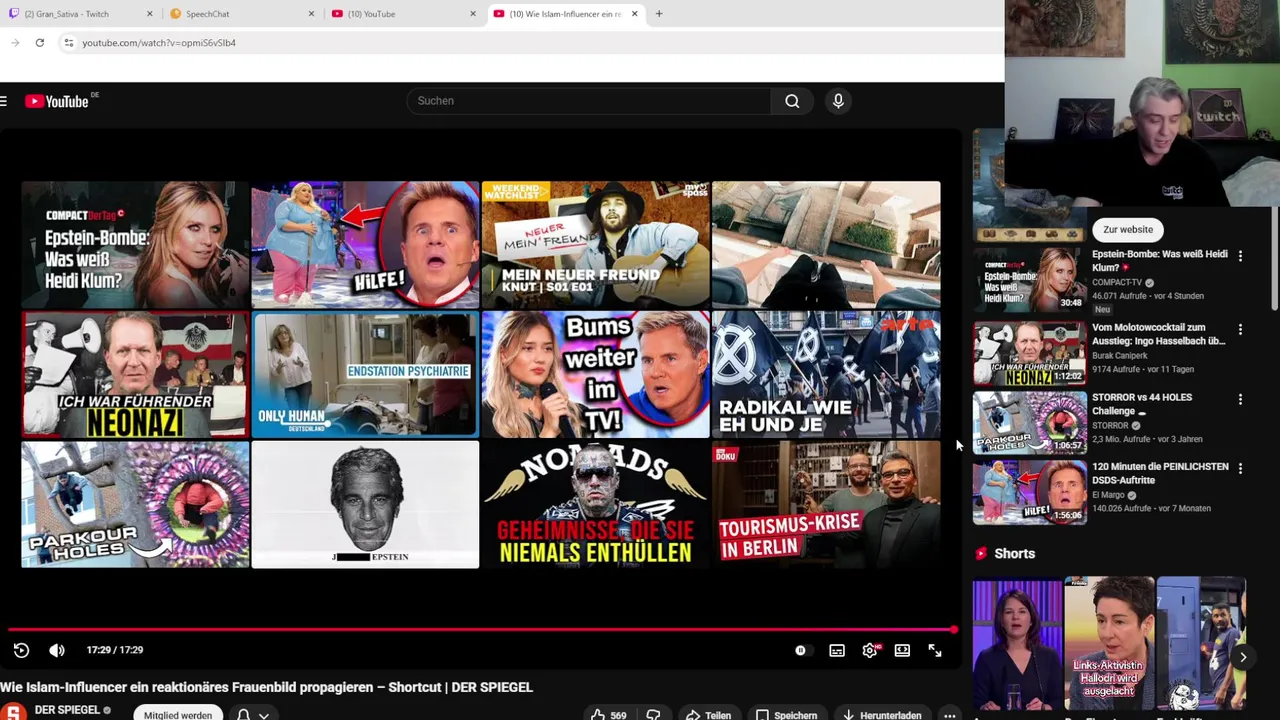Image resolution: width=1280 pixels, height=720 pixels.
Task: Open Endstation Psychiatrie thumbnail
Action: pyautogui.click(x=365, y=375)
